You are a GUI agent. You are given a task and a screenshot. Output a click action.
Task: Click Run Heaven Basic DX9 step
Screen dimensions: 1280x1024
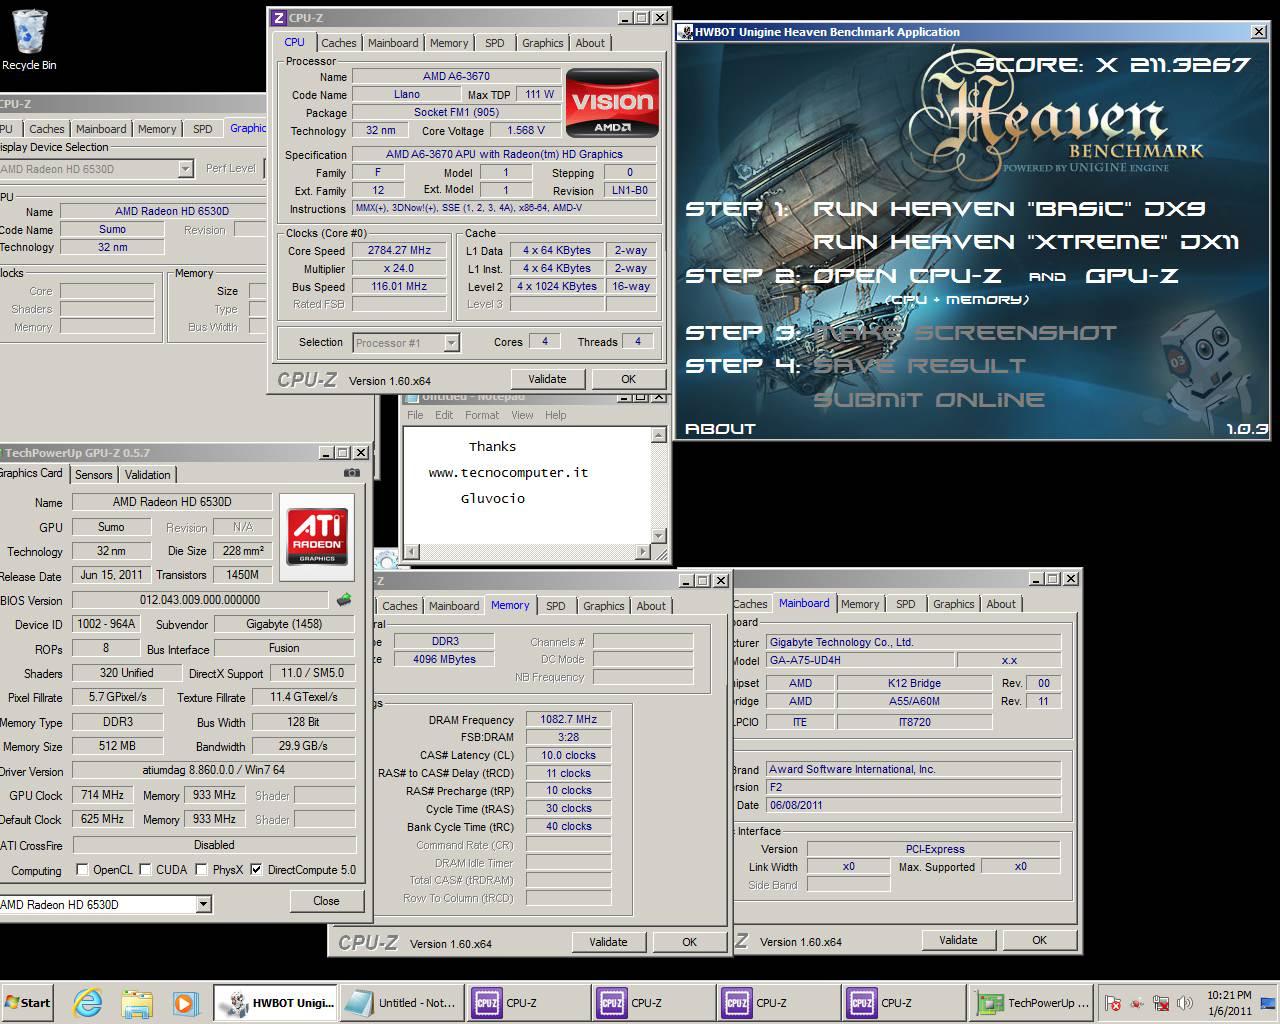click(x=1009, y=209)
